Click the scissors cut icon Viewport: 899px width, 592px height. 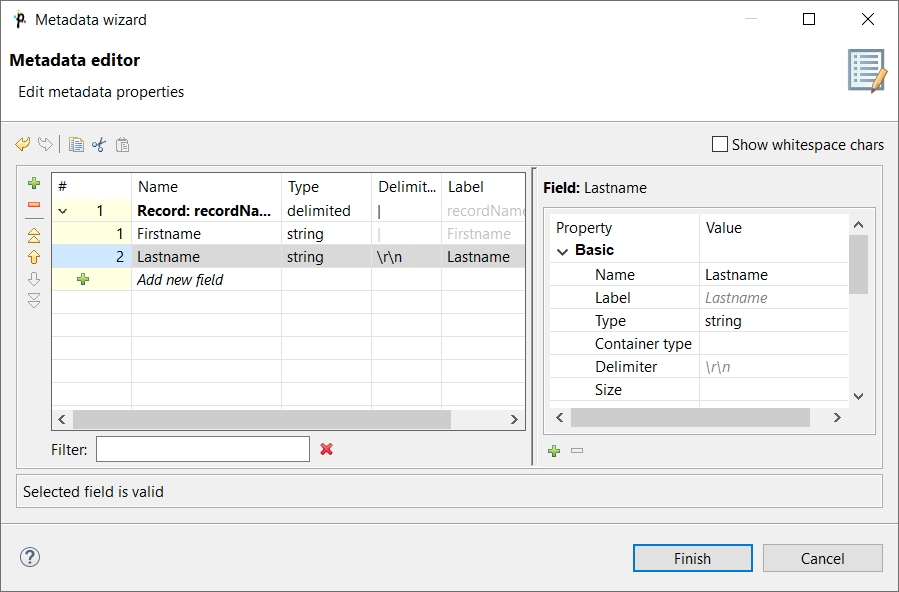99,144
